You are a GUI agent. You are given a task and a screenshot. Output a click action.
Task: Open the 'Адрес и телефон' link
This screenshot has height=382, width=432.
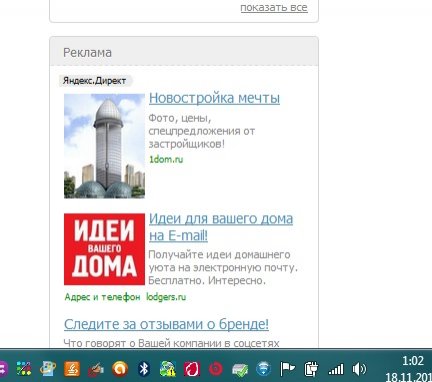102,297
